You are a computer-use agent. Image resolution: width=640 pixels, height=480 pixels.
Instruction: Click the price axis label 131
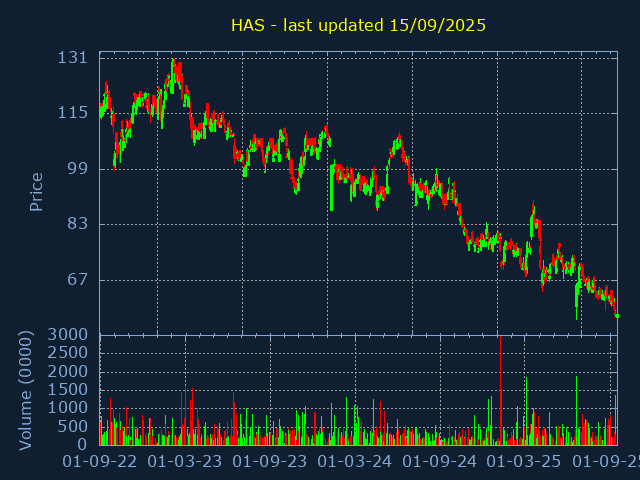[x=73, y=58]
